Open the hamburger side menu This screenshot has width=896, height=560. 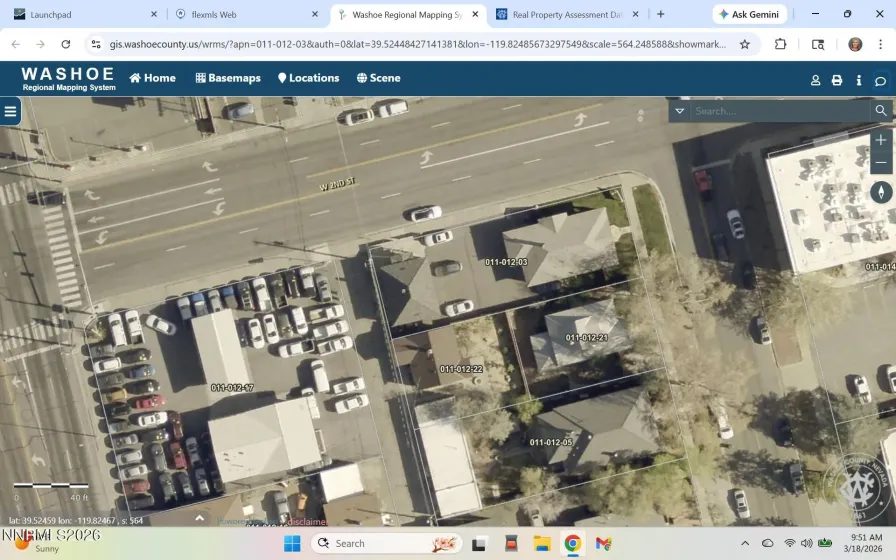[10, 111]
